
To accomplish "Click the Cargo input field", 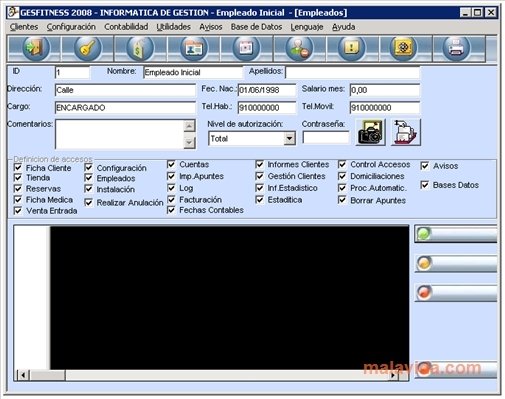I will click(125, 108).
